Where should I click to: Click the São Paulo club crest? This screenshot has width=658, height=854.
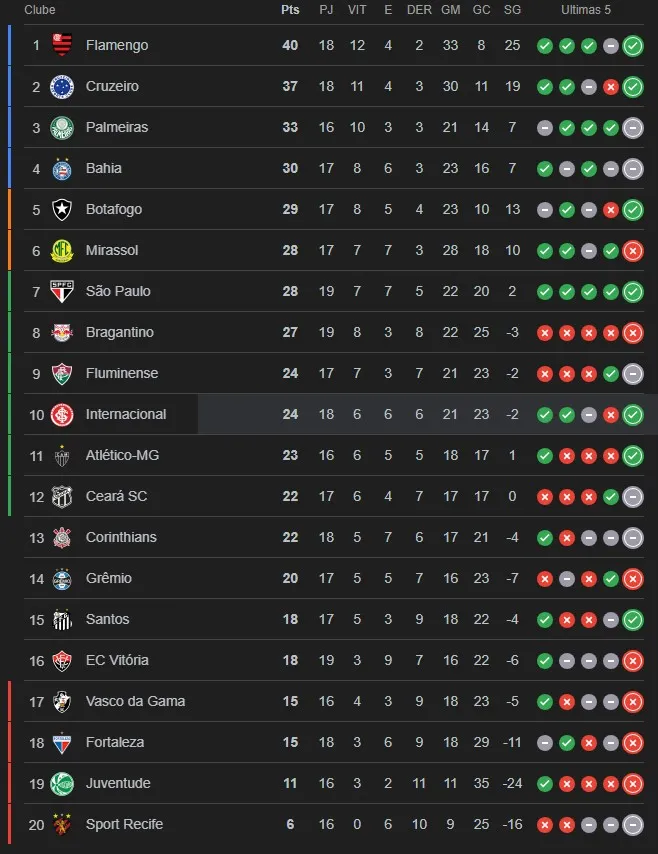[x=62, y=291]
